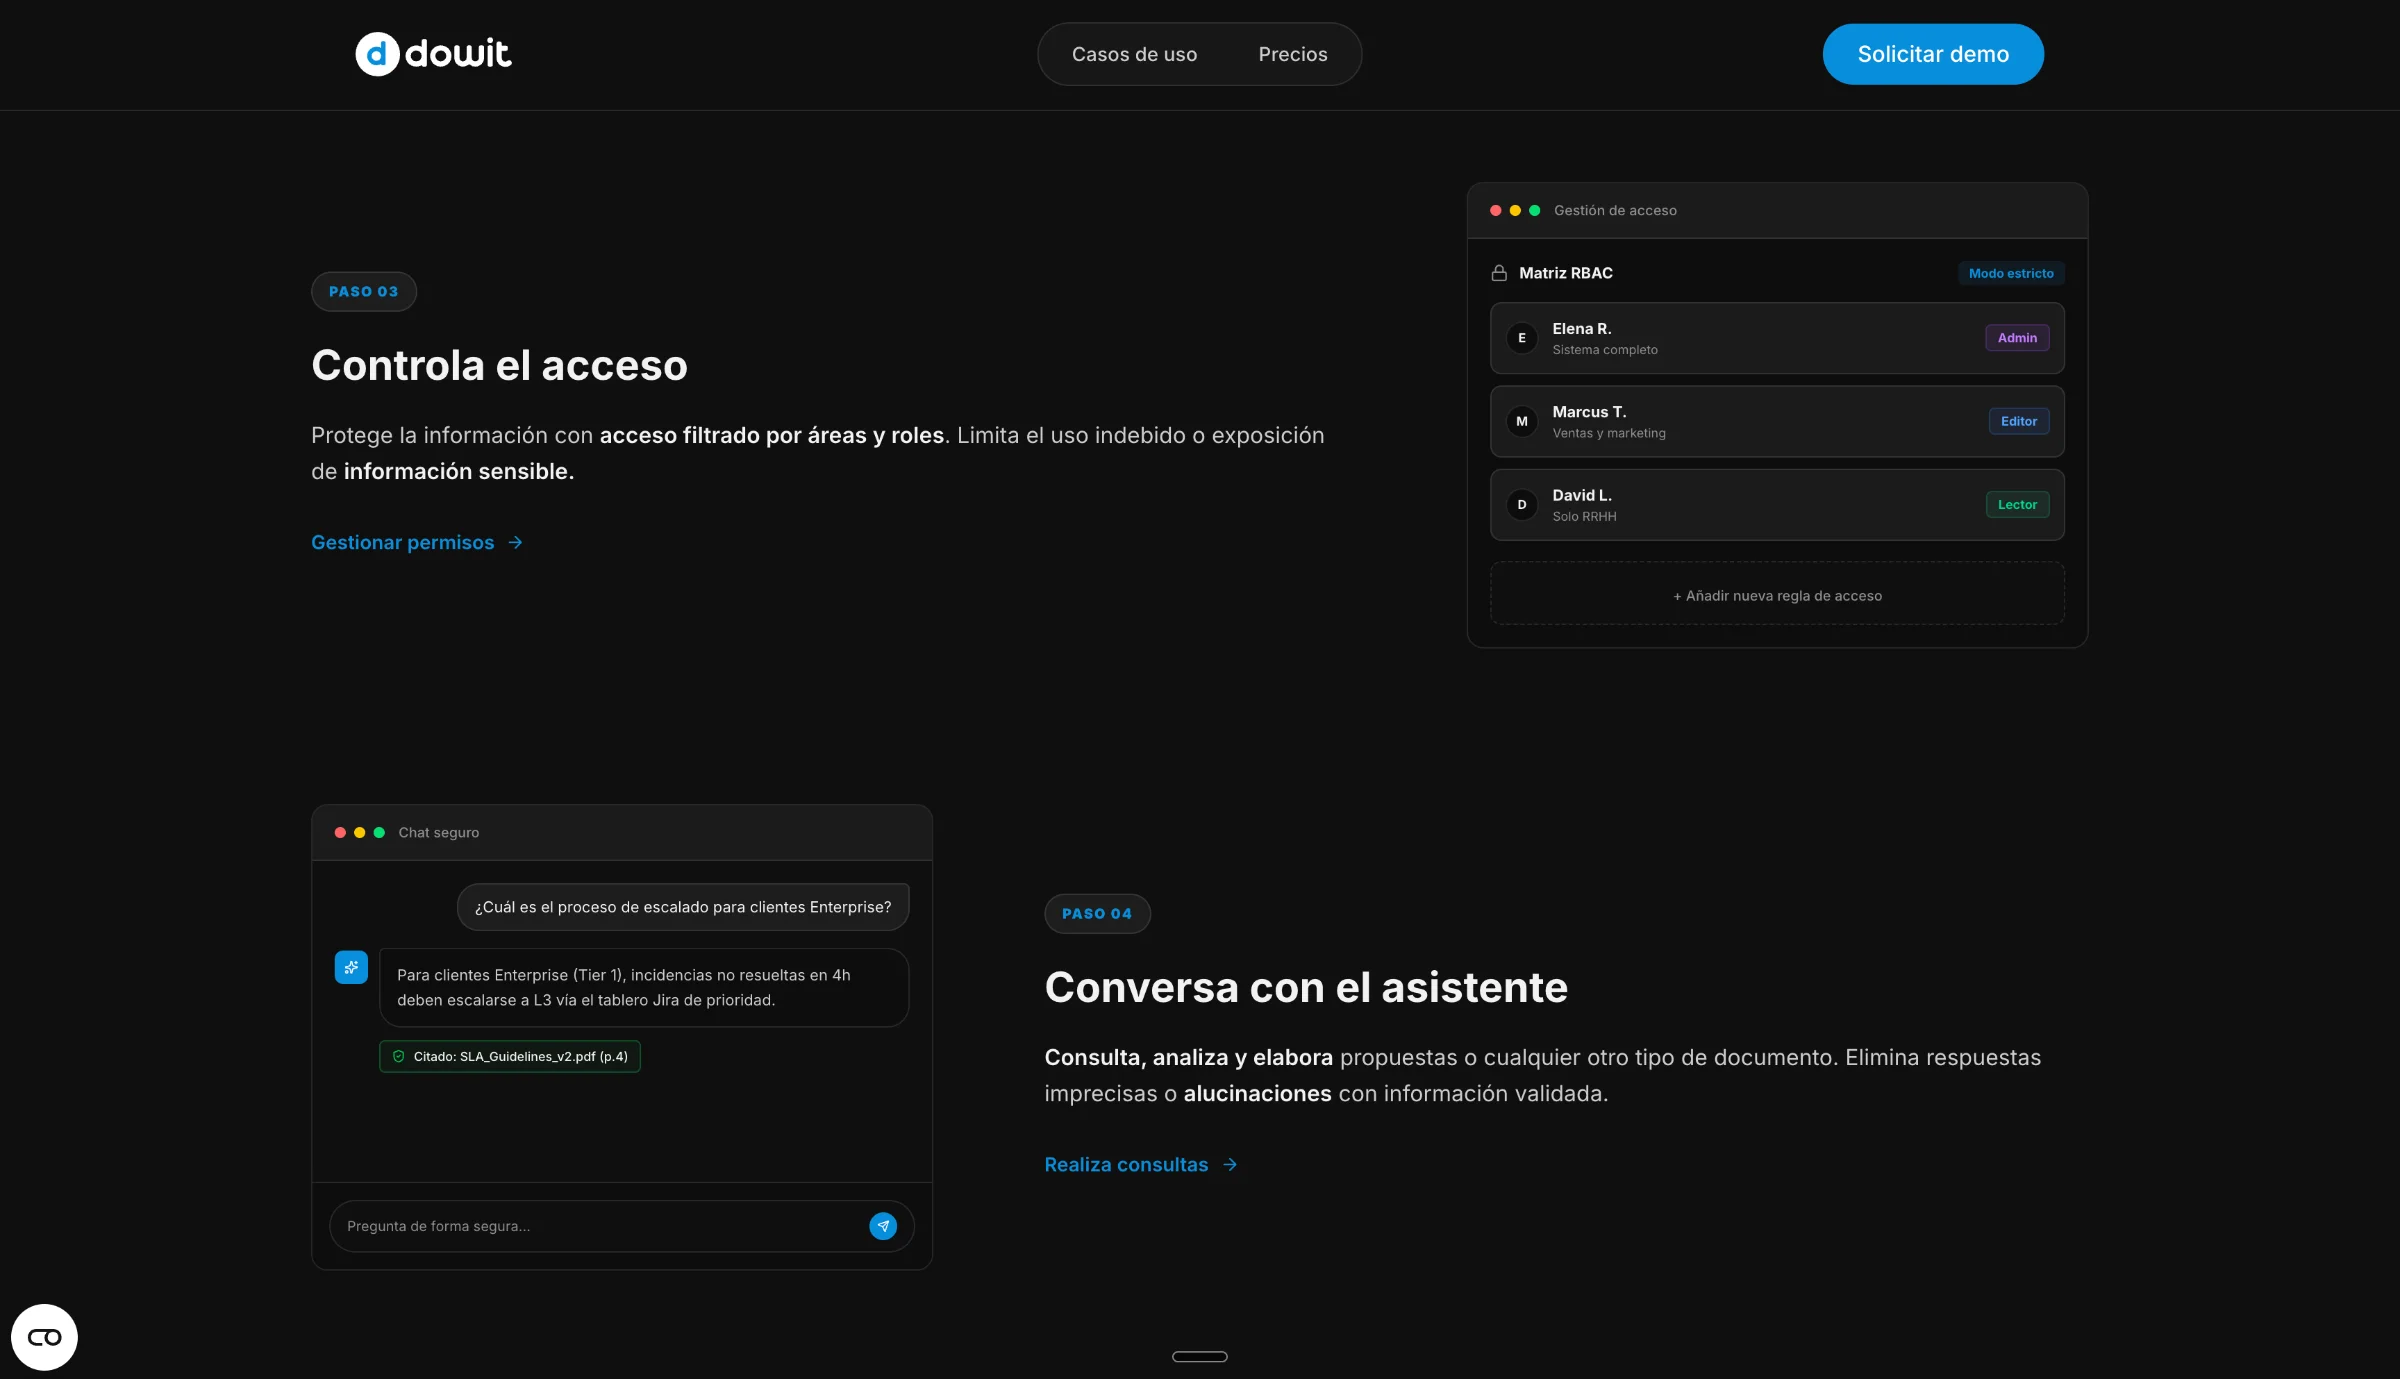2400x1379 pixels.
Task: Click the user's Enterprise escalation question bubble
Action: 683,907
